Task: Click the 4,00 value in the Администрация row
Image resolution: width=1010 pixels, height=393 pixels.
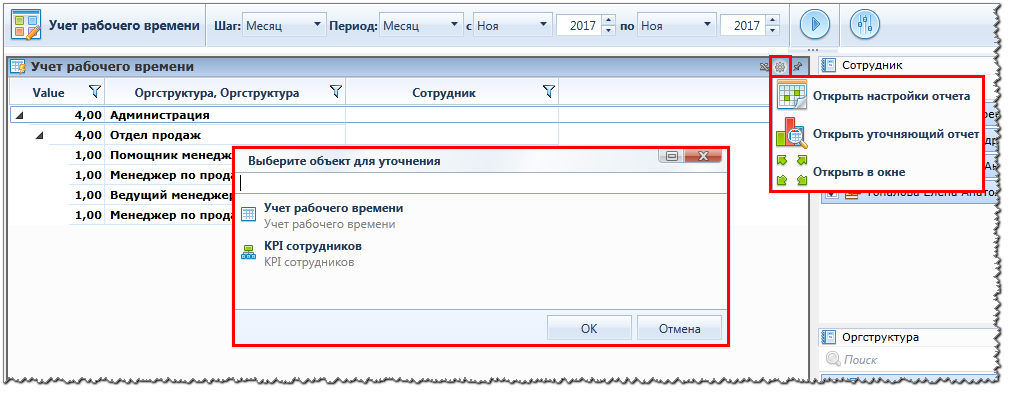Action: (x=89, y=116)
